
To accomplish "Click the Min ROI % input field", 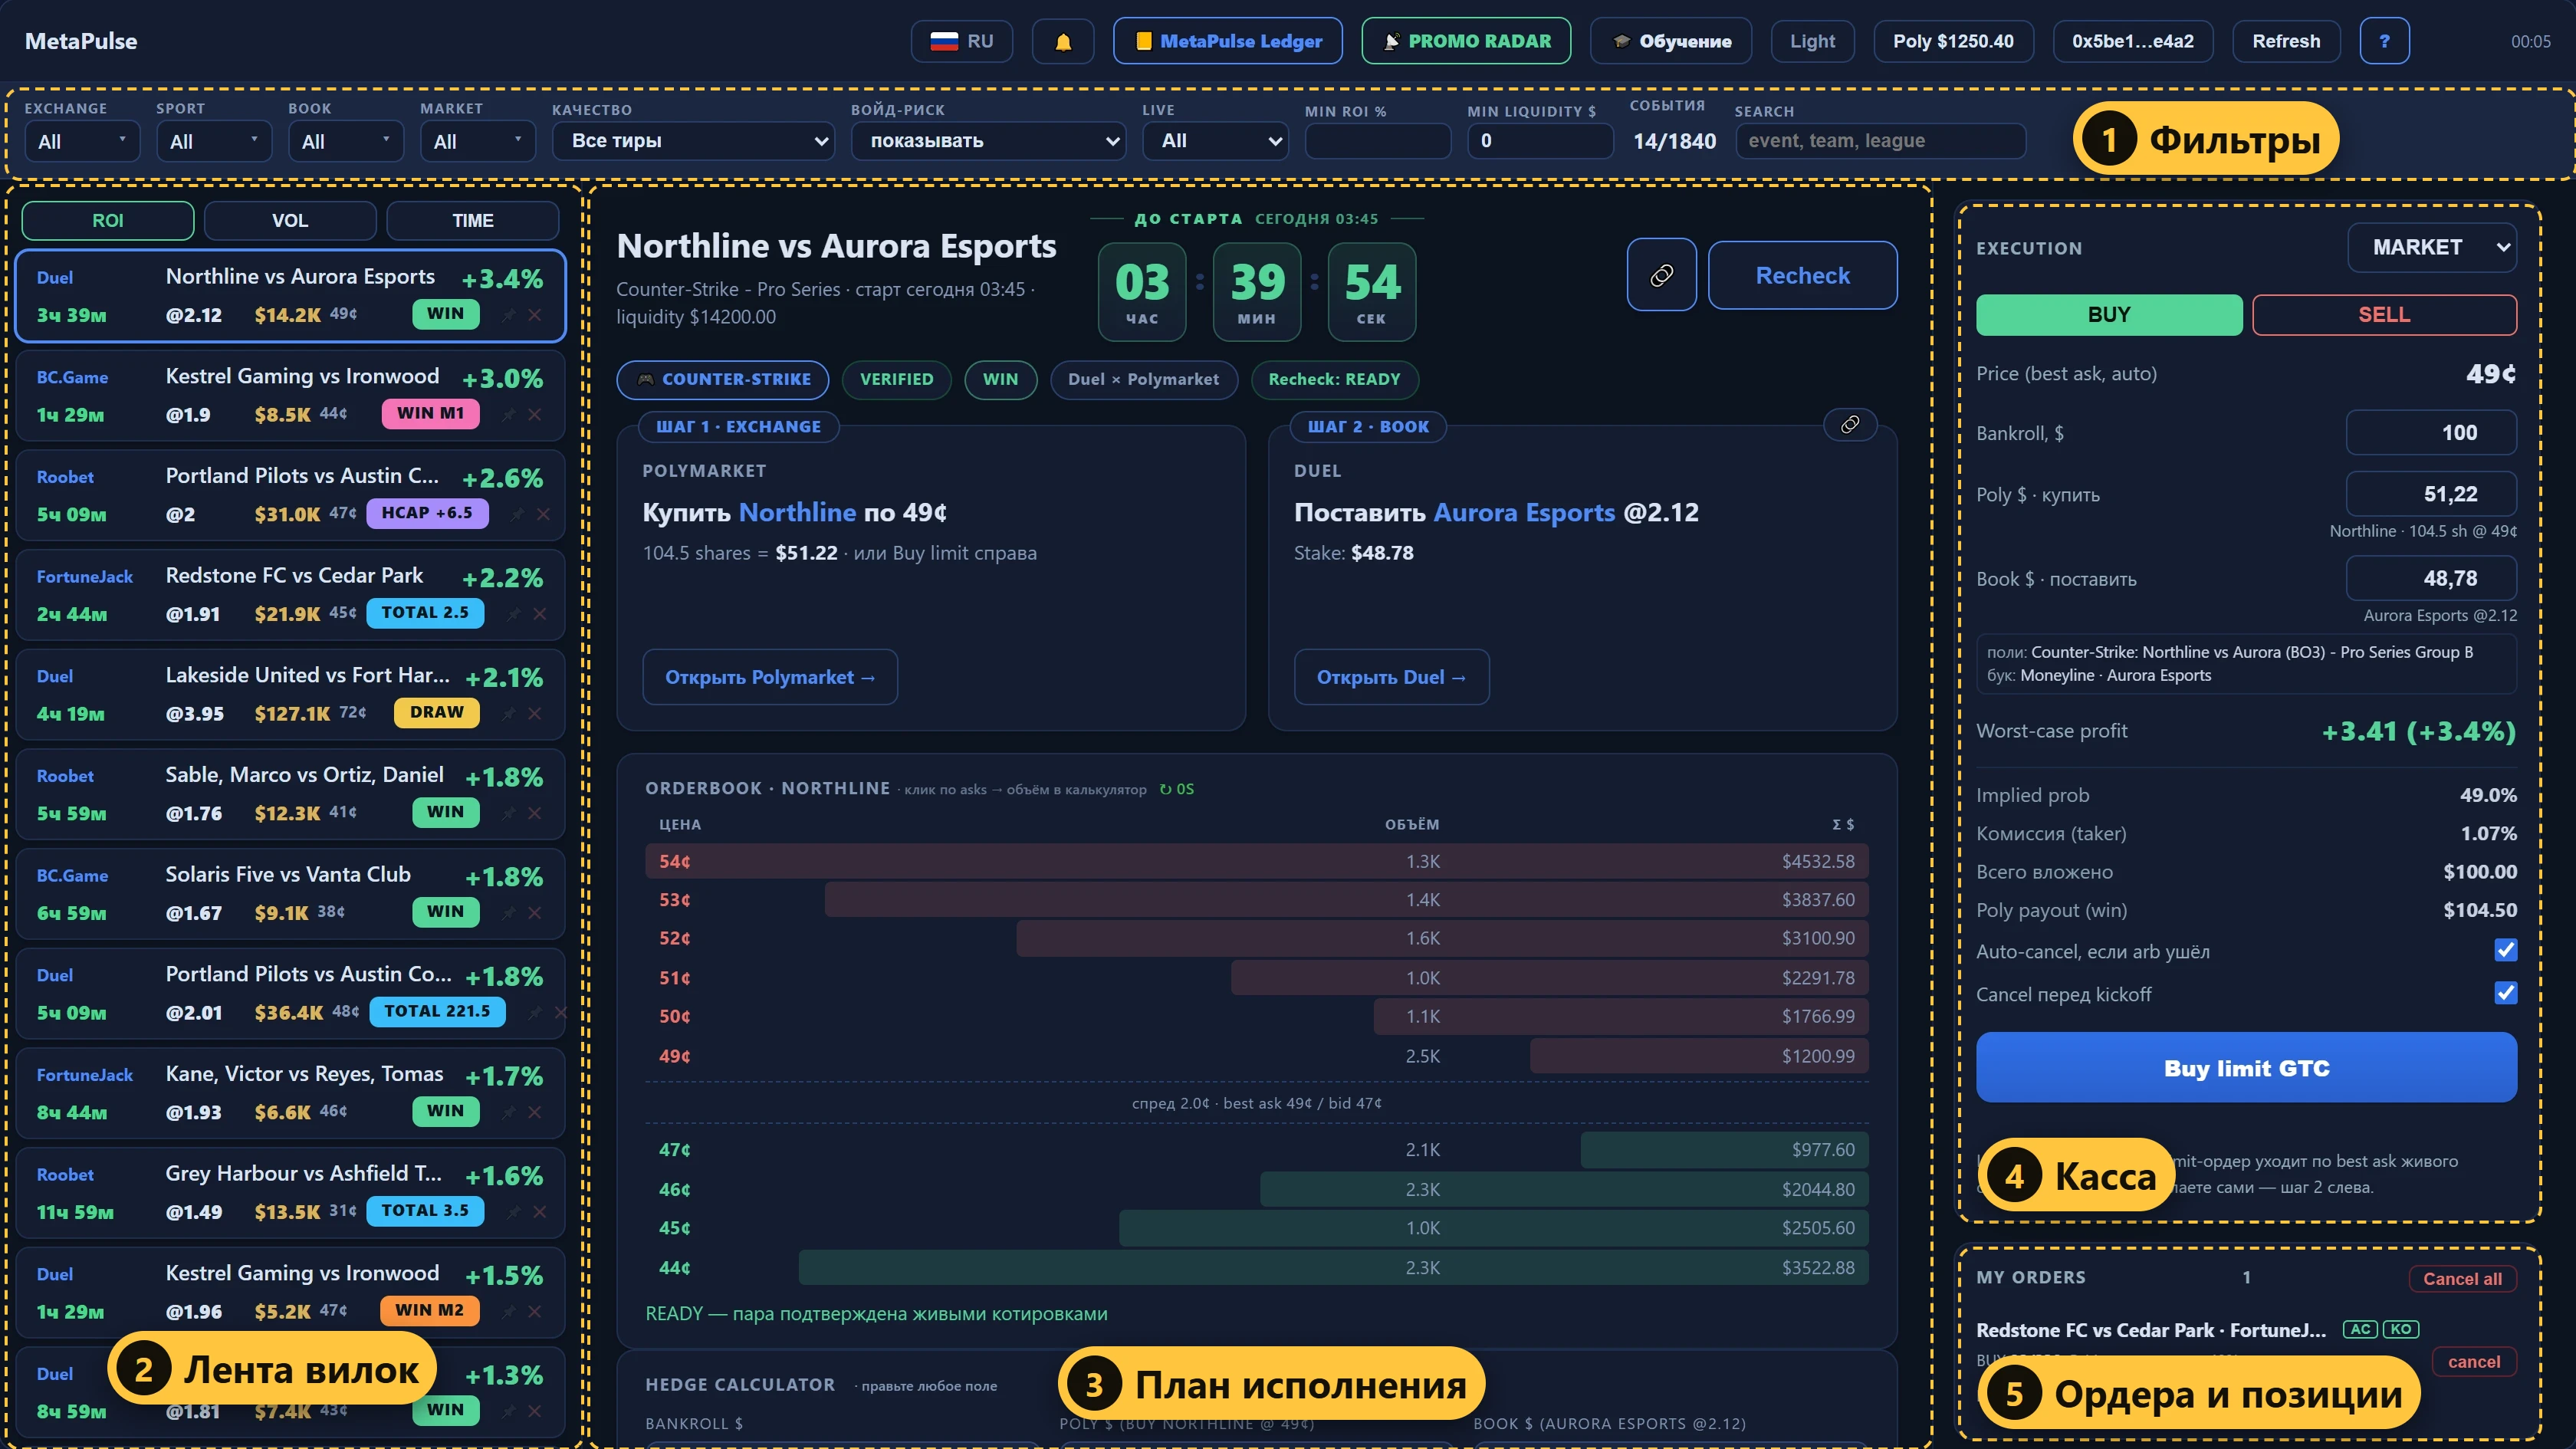I will [x=1377, y=141].
